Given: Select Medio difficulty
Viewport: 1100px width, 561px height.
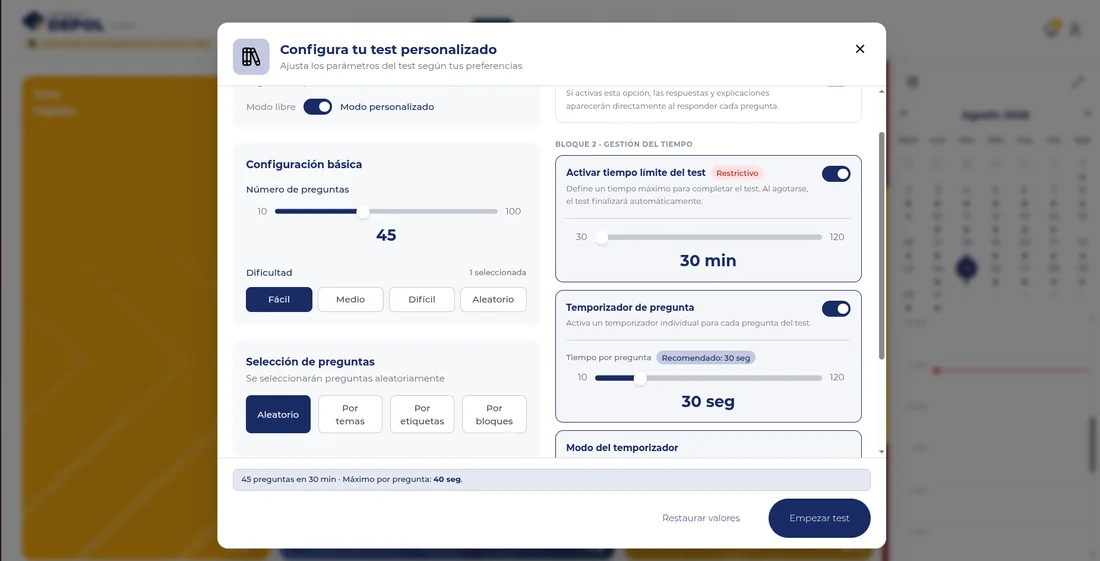Looking at the screenshot, I should tap(350, 299).
